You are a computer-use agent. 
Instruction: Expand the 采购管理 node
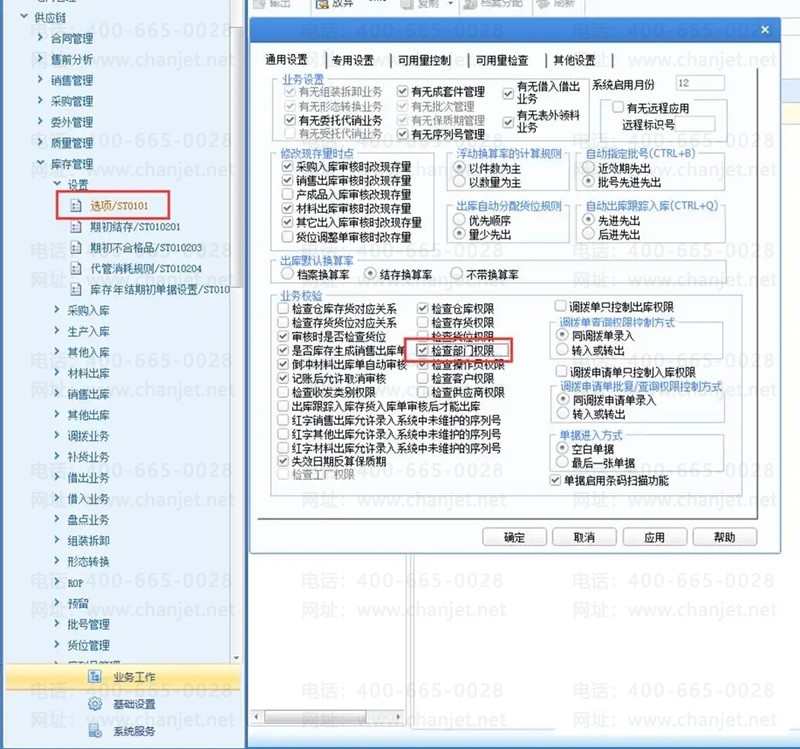[x=40, y=101]
